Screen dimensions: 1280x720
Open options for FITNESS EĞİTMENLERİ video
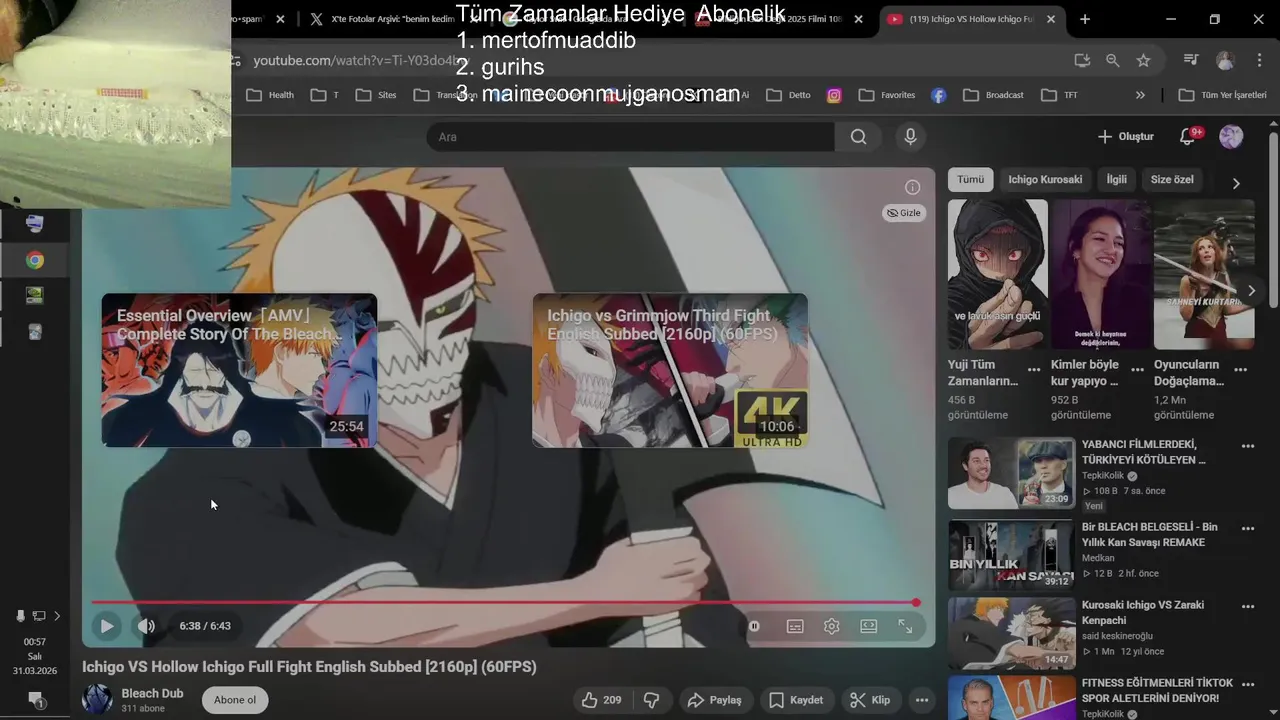pos(1248,685)
